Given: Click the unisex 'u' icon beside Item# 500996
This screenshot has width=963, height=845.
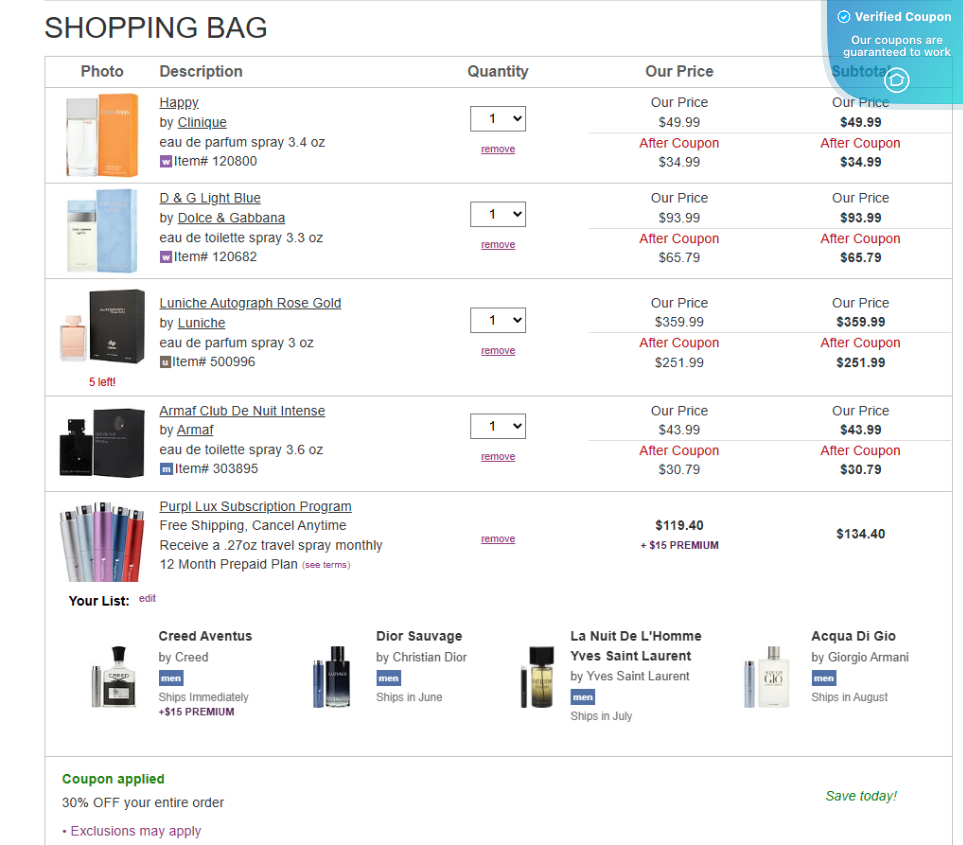Looking at the screenshot, I should 166,361.
